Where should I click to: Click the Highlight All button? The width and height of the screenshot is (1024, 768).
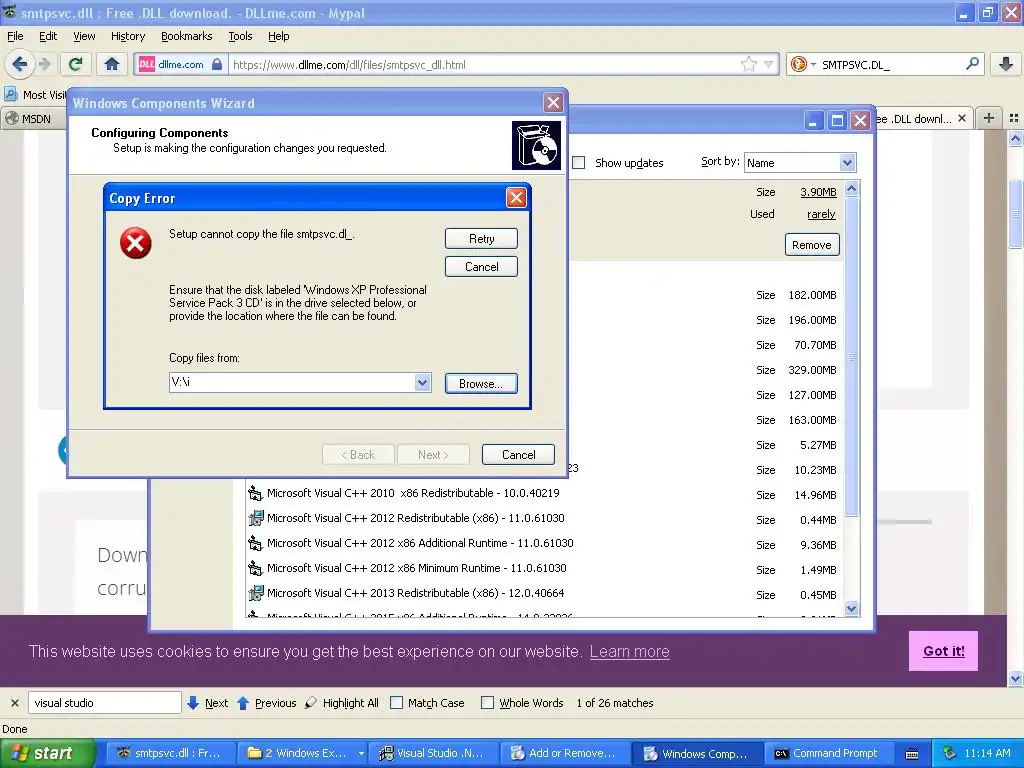(342, 703)
